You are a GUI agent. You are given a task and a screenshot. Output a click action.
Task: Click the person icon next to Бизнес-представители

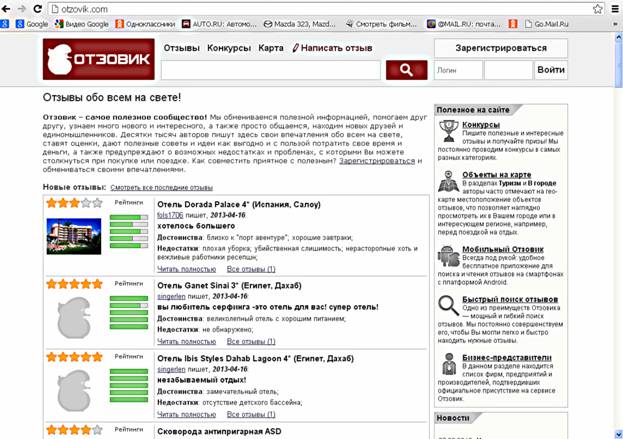point(449,364)
